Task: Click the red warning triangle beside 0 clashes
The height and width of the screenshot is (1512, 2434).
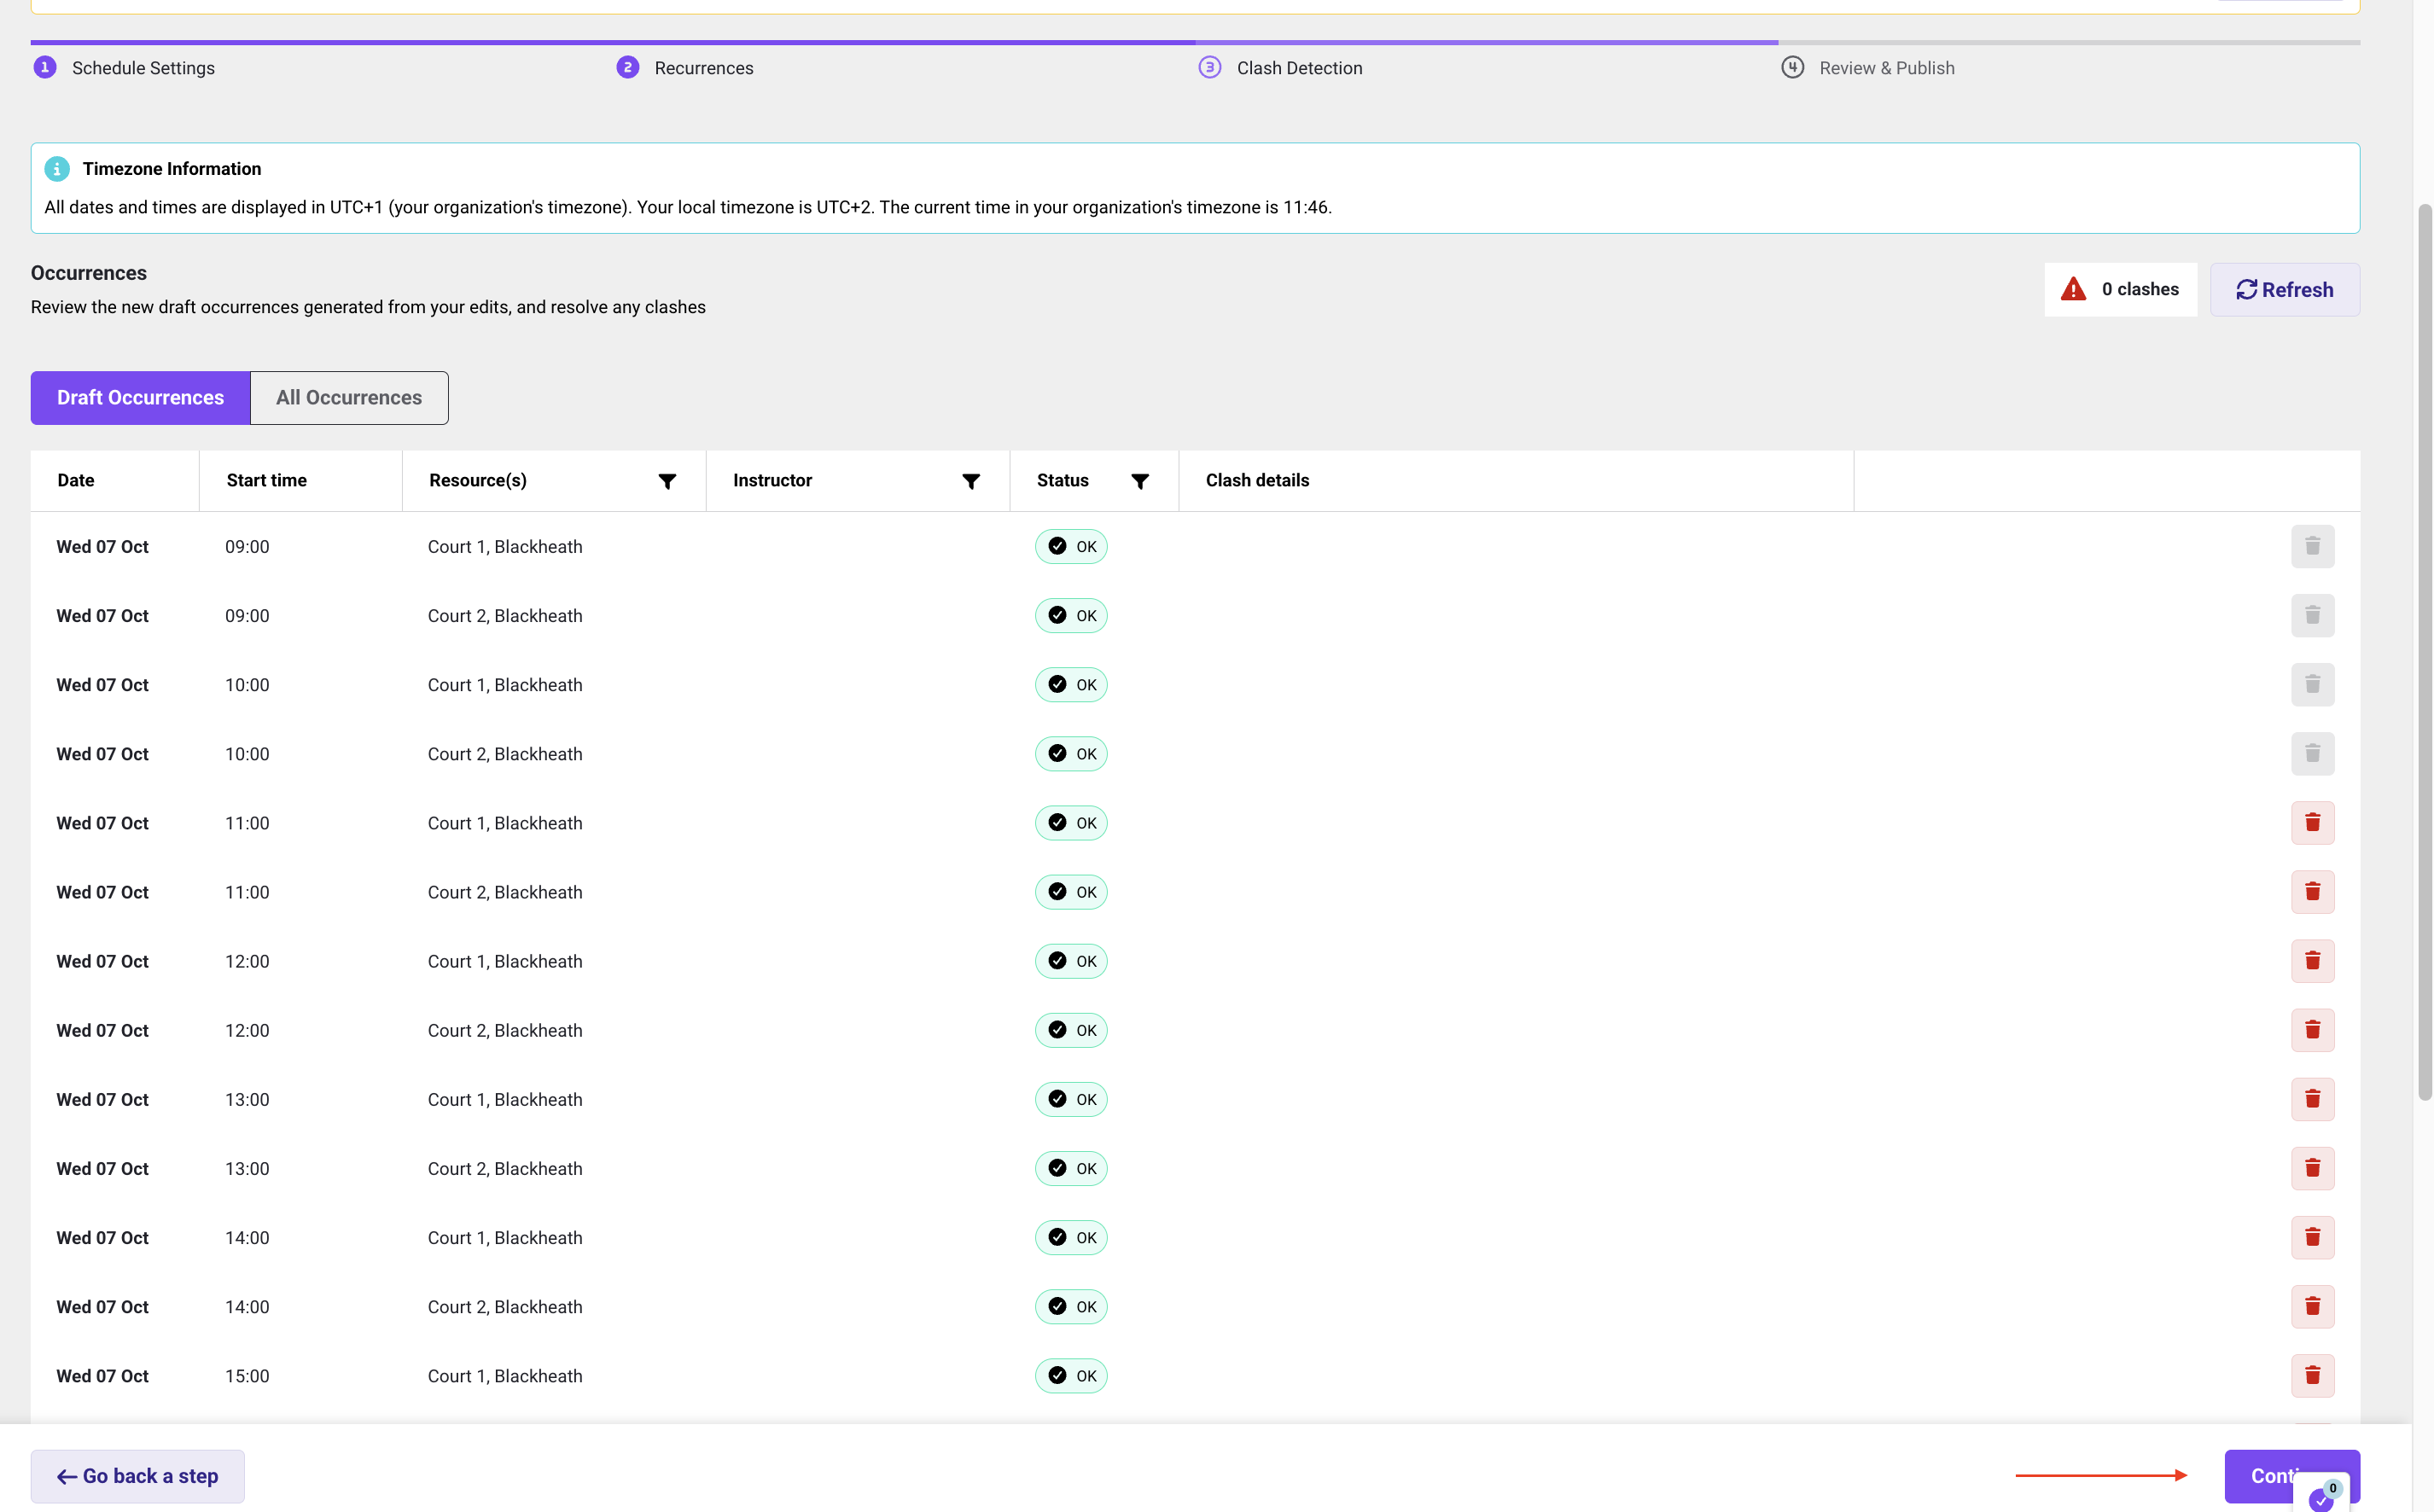Action: pyautogui.click(x=2073, y=289)
